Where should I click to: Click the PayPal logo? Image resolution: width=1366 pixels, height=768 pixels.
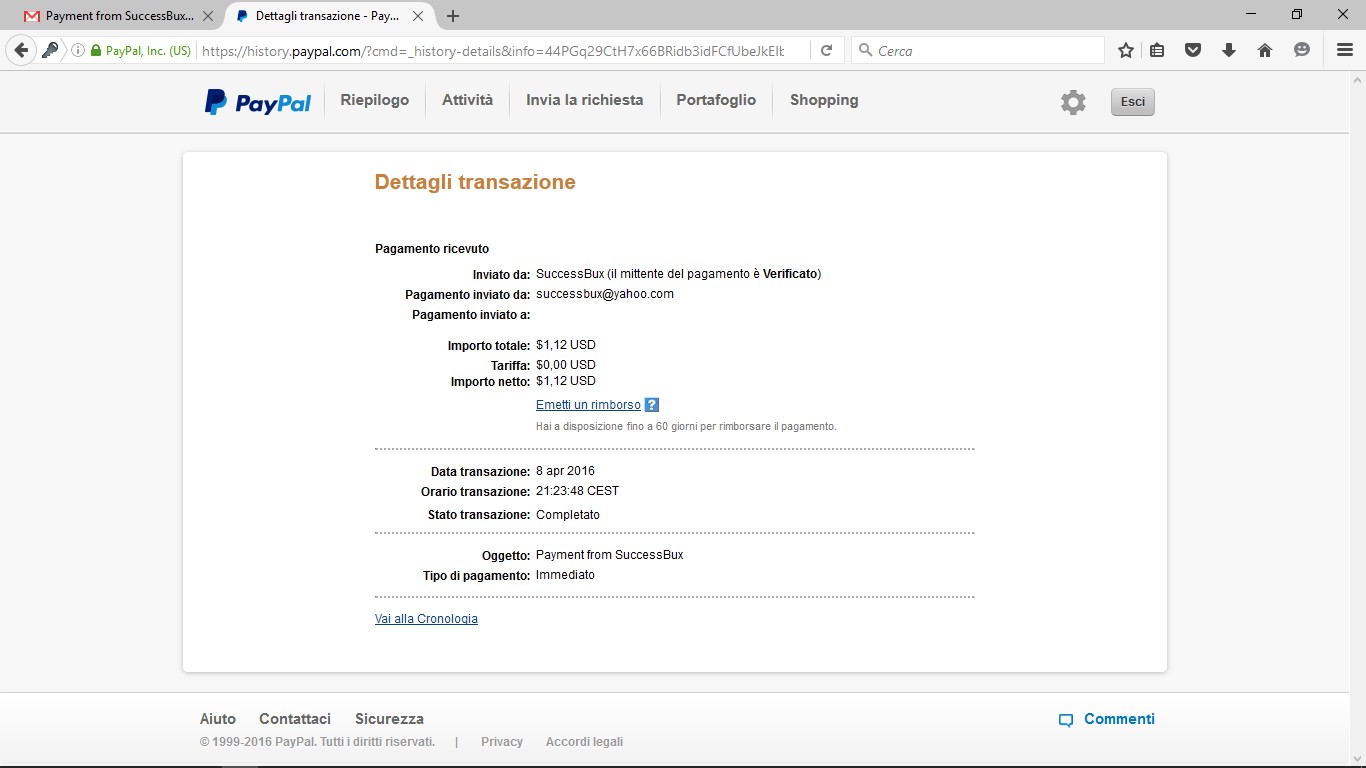pos(258,102)
